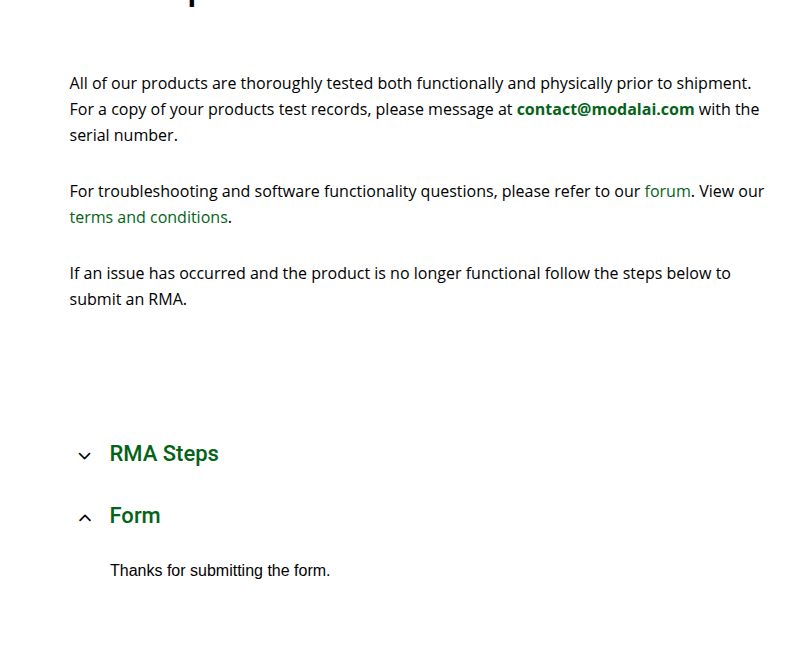Open the forum link

667,191
